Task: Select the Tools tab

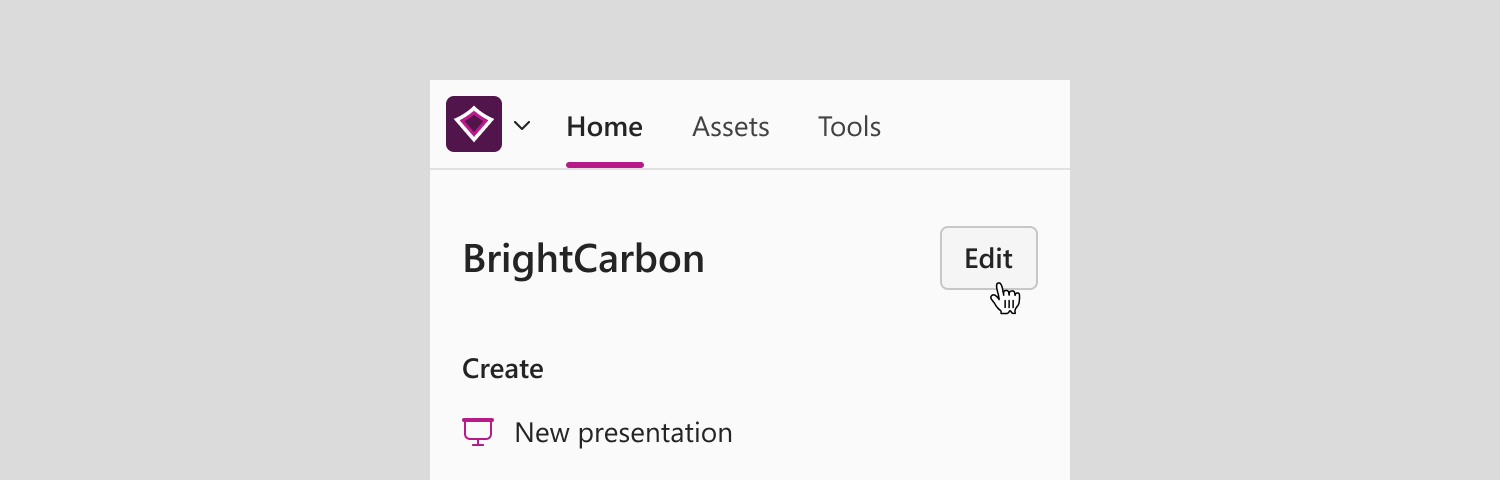Action: coord(849,127)
